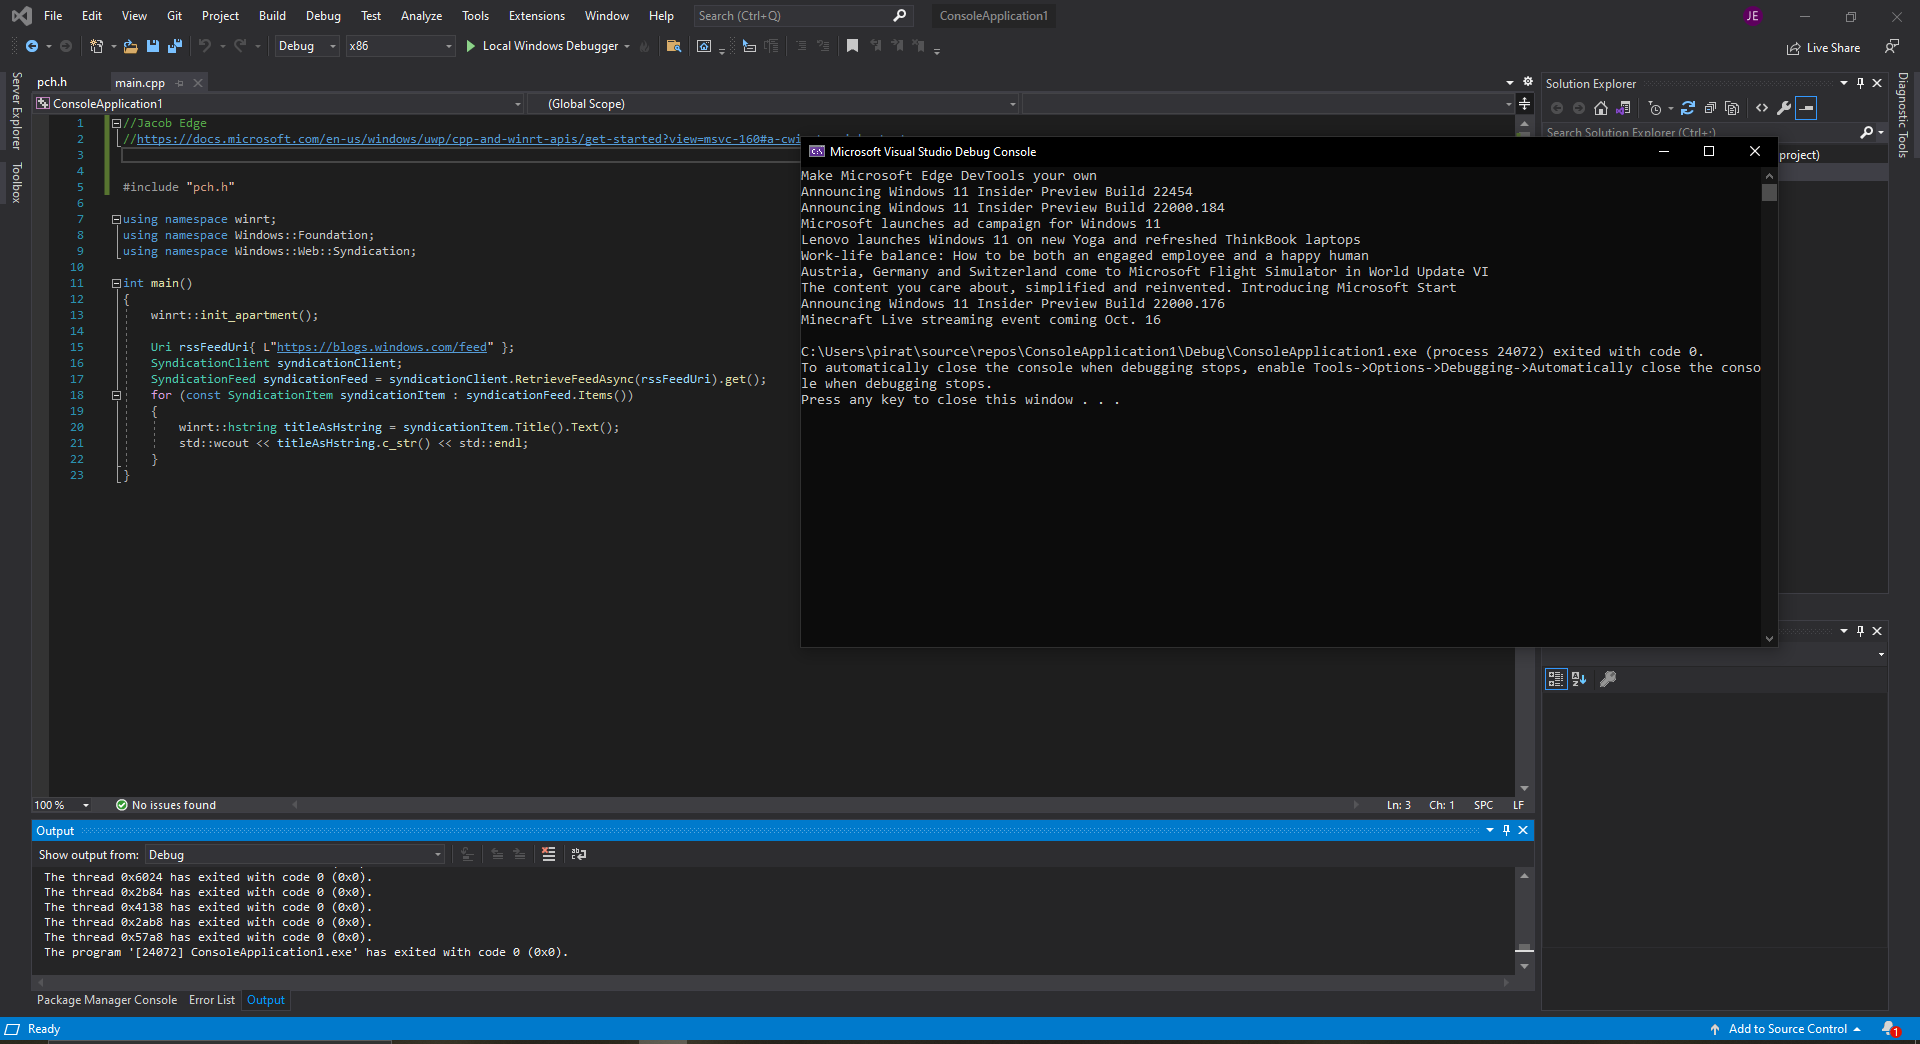
Task: Click Add to Source Control
Action: (x=1788, y=1029)
